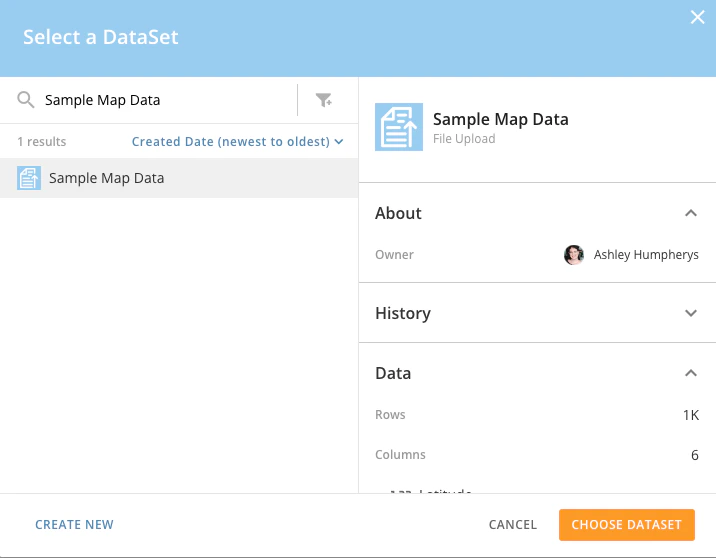Click the Columns label
Screen dimensions: 716x558
point(400,455)
